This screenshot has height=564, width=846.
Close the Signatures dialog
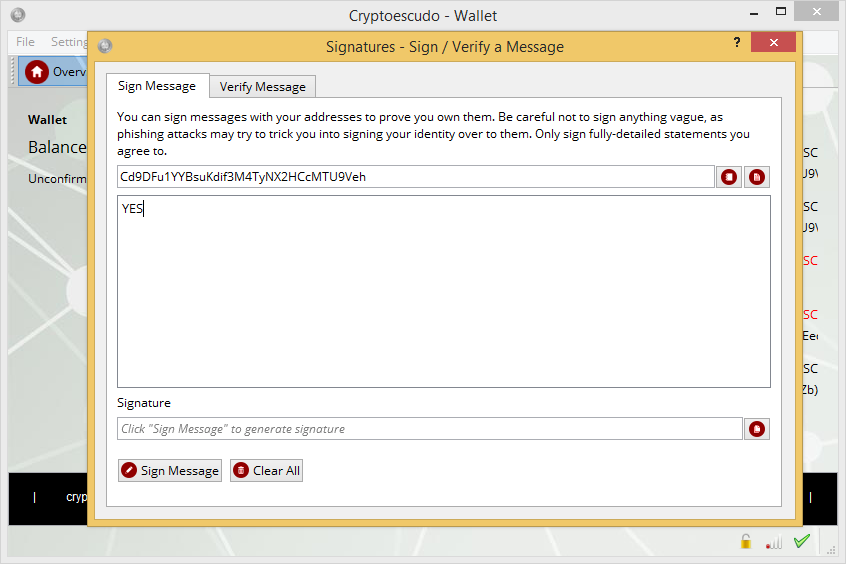point(773,42)
